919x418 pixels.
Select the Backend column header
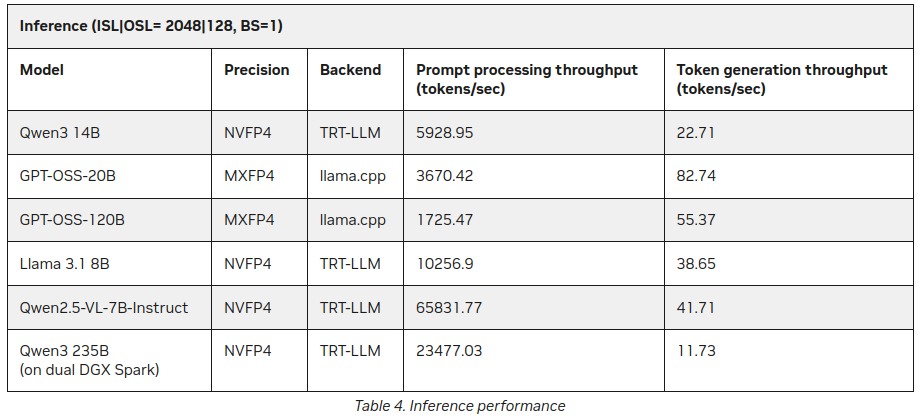click(x=350, y=70)
